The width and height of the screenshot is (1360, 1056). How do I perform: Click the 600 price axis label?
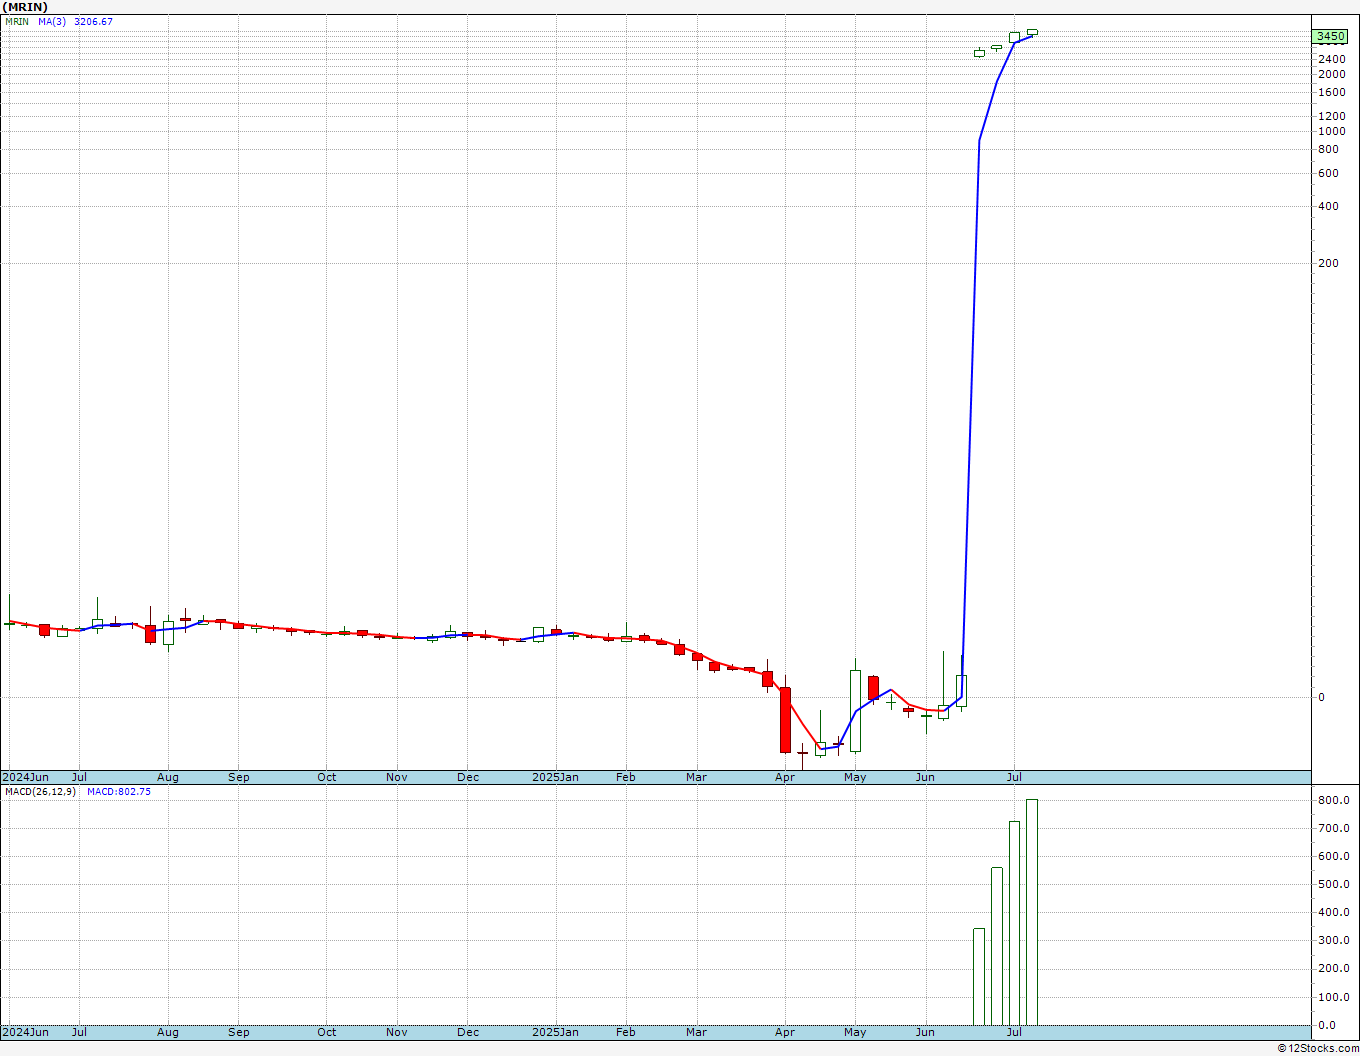(x=1328, y=173)
